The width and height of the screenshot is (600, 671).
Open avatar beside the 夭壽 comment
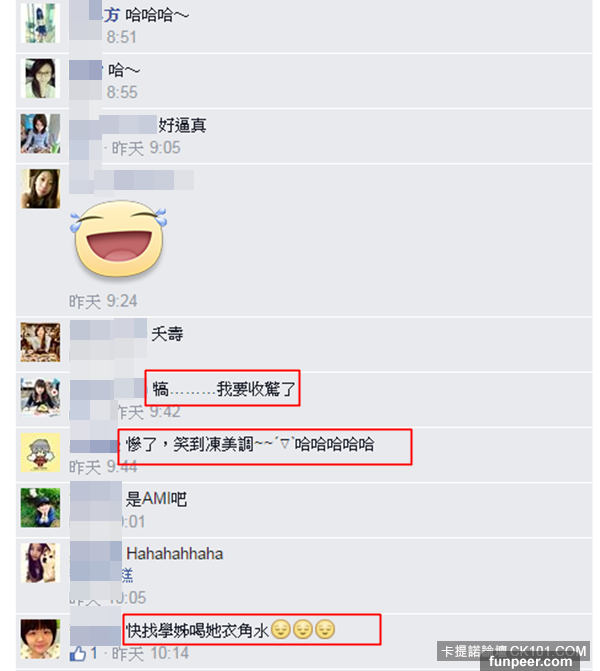click(x=40, y=342)
